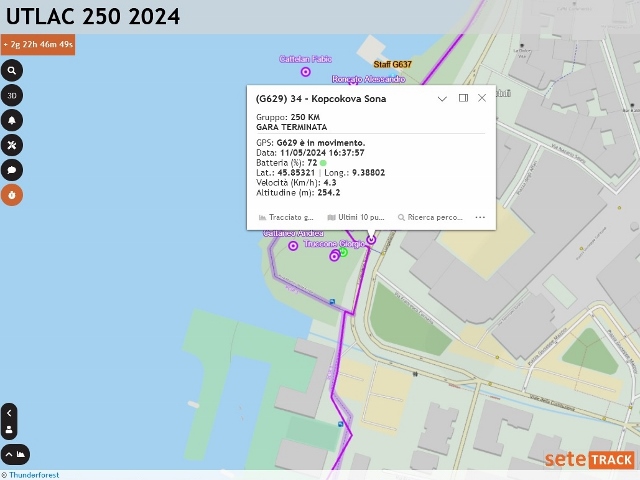Screen dimensions: 640x480
Task: Open the Thunderforest attribution link
Action: tap(34, 475)
